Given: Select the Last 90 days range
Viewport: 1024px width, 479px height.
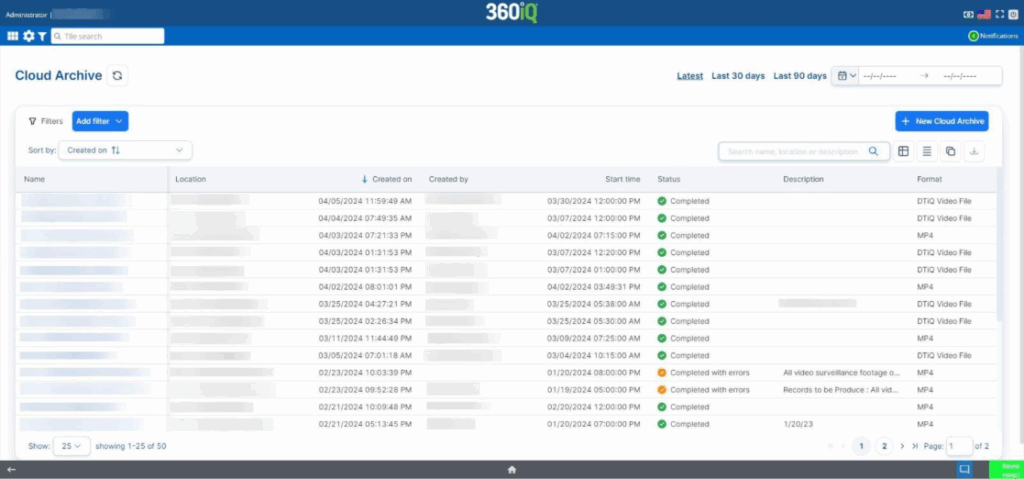Looking at the screenshot, I should 800,76.
